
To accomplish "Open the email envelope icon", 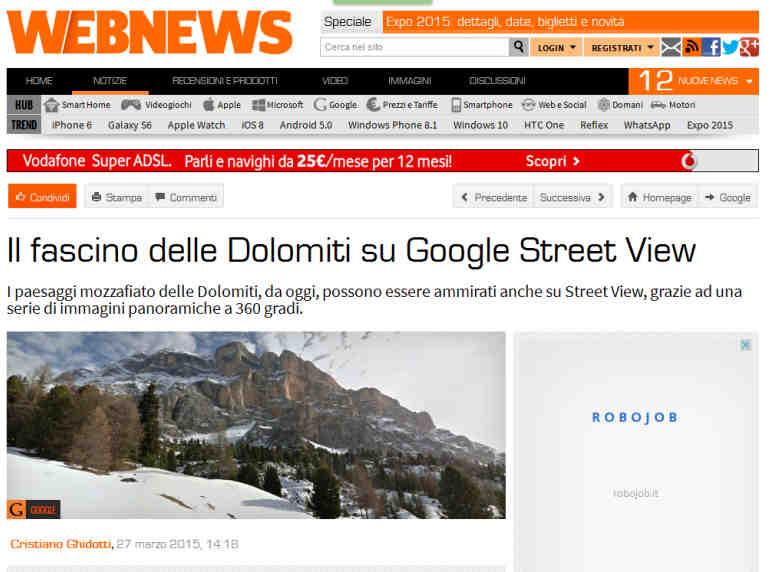I will pos(671,47).
